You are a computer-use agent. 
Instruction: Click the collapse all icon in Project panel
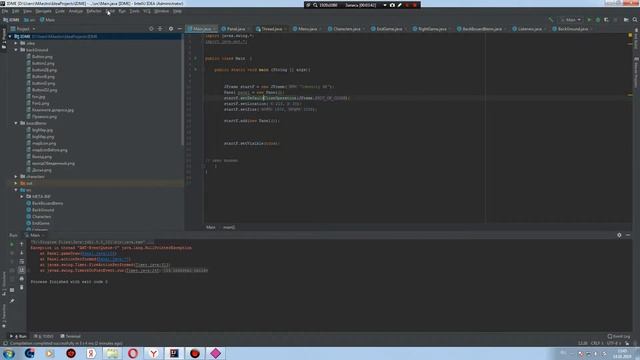(160, 29)
